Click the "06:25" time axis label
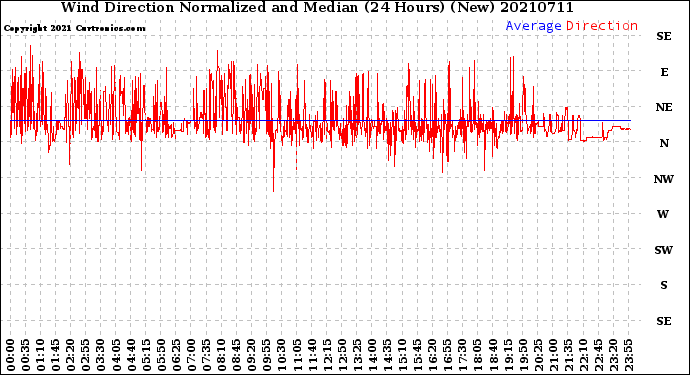The height and width of the screenshot is (375, 690). [x=176, y=355]
